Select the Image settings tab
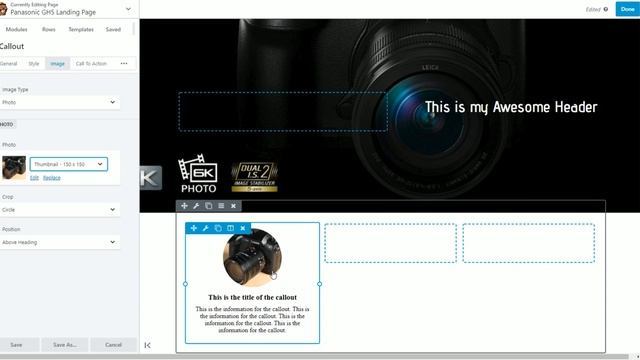Screen dimensions: 640x360 point(58,64)
